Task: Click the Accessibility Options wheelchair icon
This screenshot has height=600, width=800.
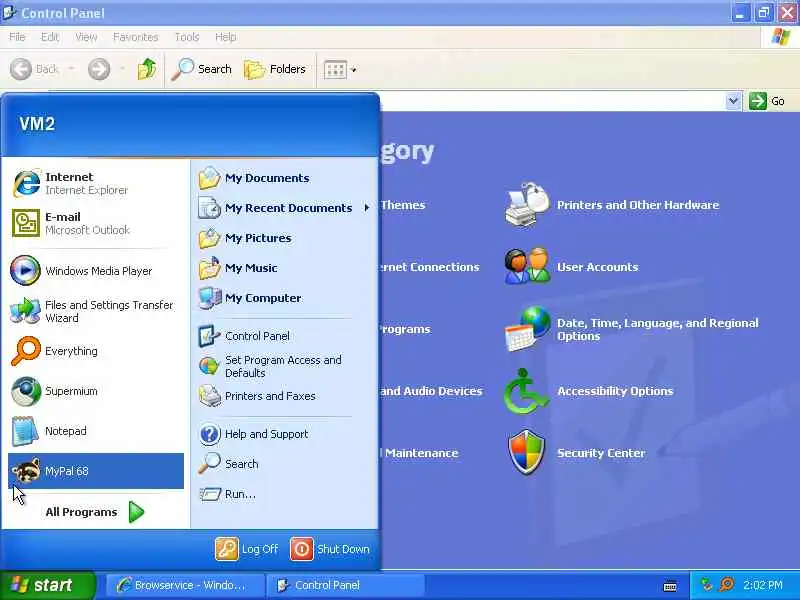Action: [527, 391]
